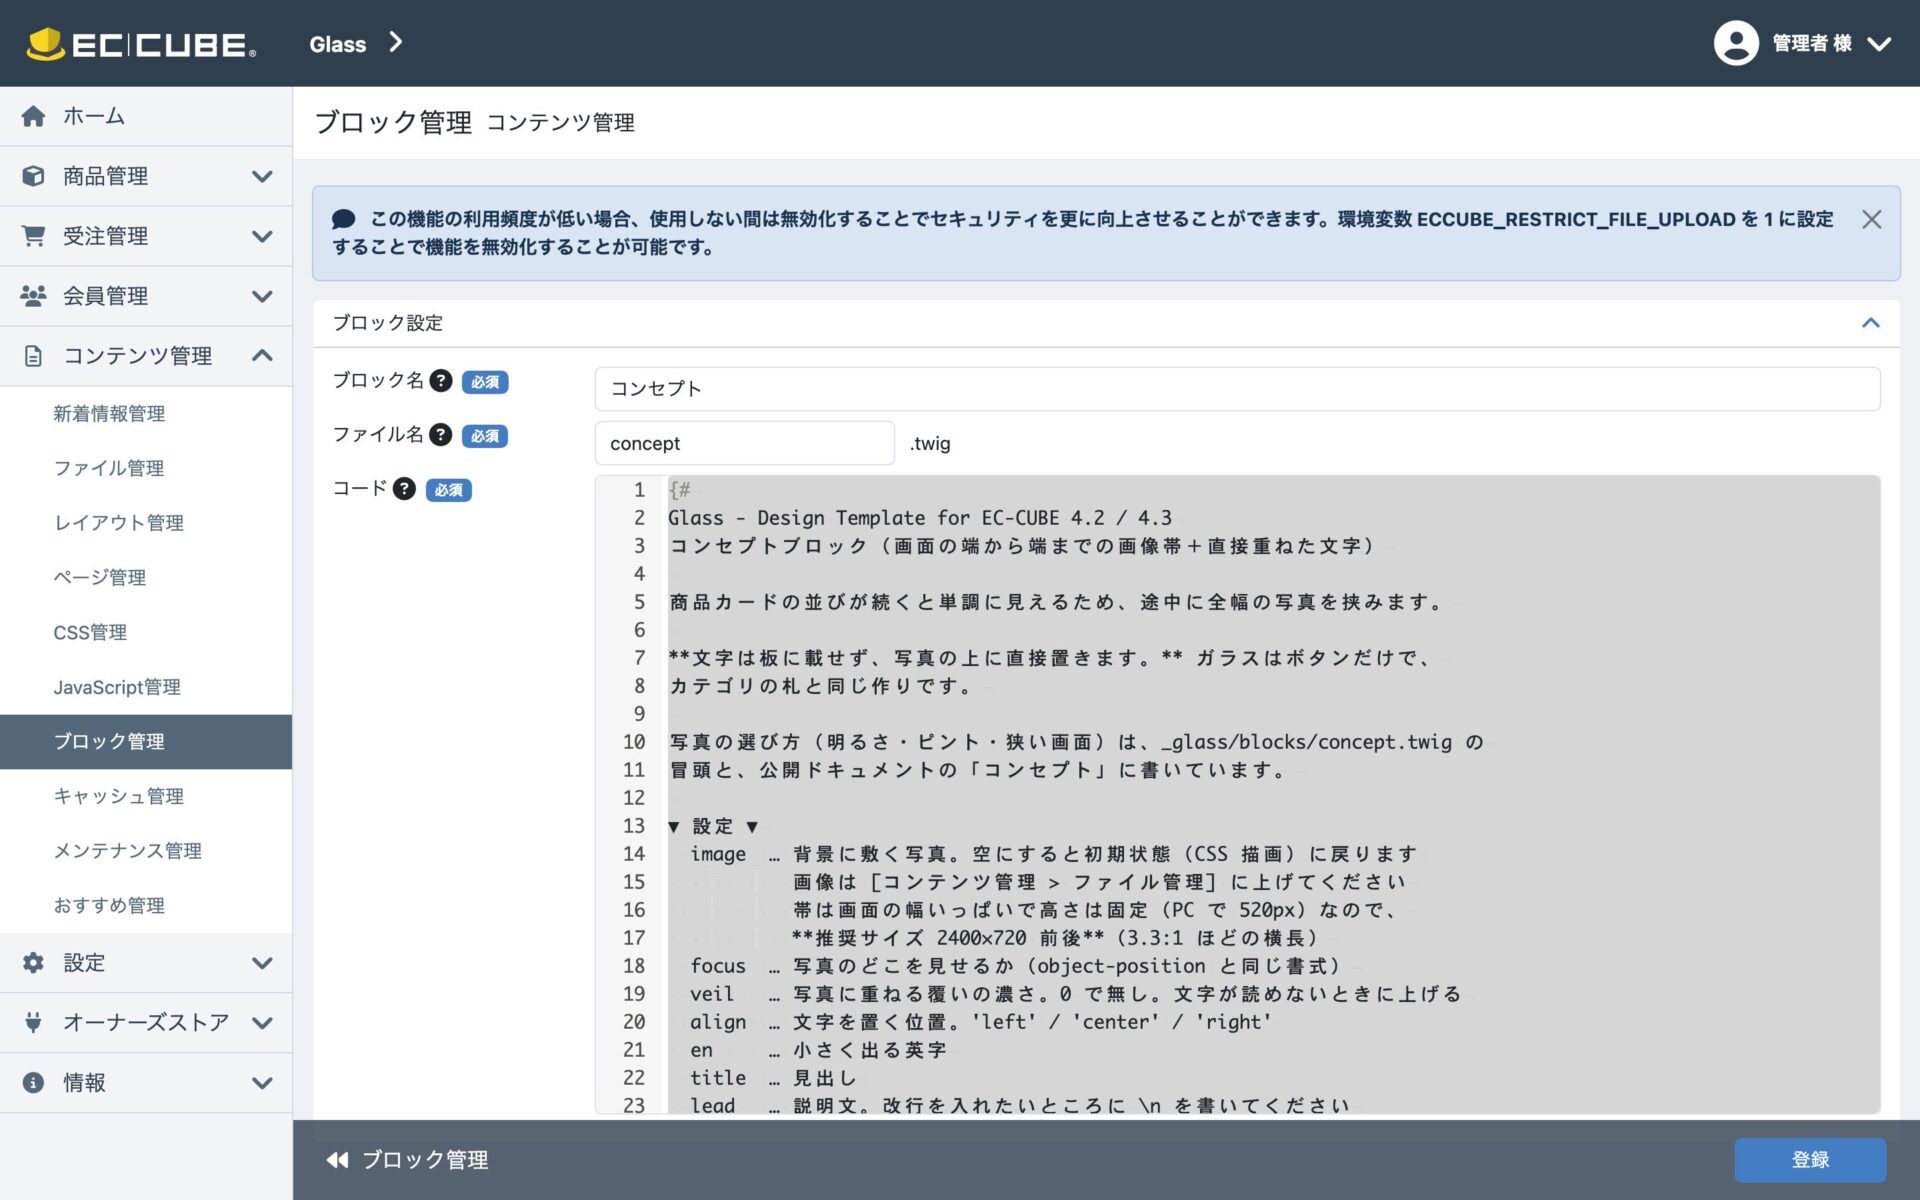The height and width of the screenshot is (1200, 1920).
Task: Click the users icon beside 会員管理
Action: click(33, 296)
